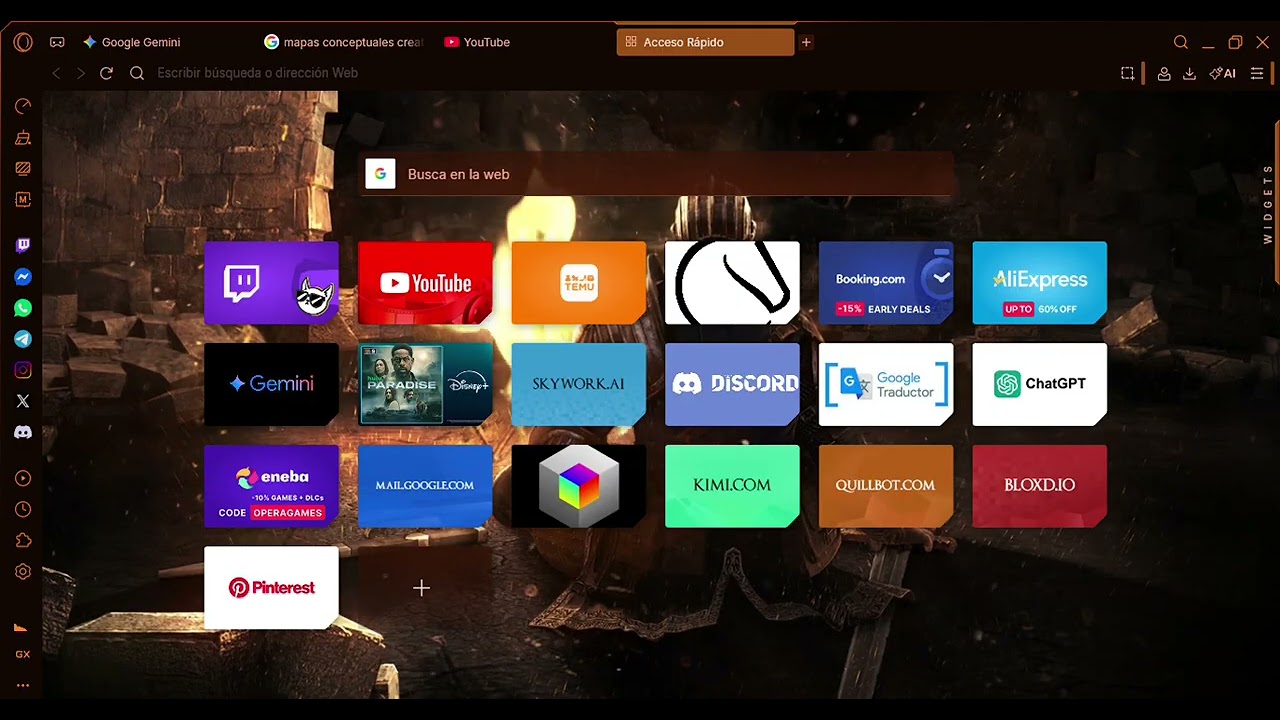Add a new speed dial site

(421, 588)
